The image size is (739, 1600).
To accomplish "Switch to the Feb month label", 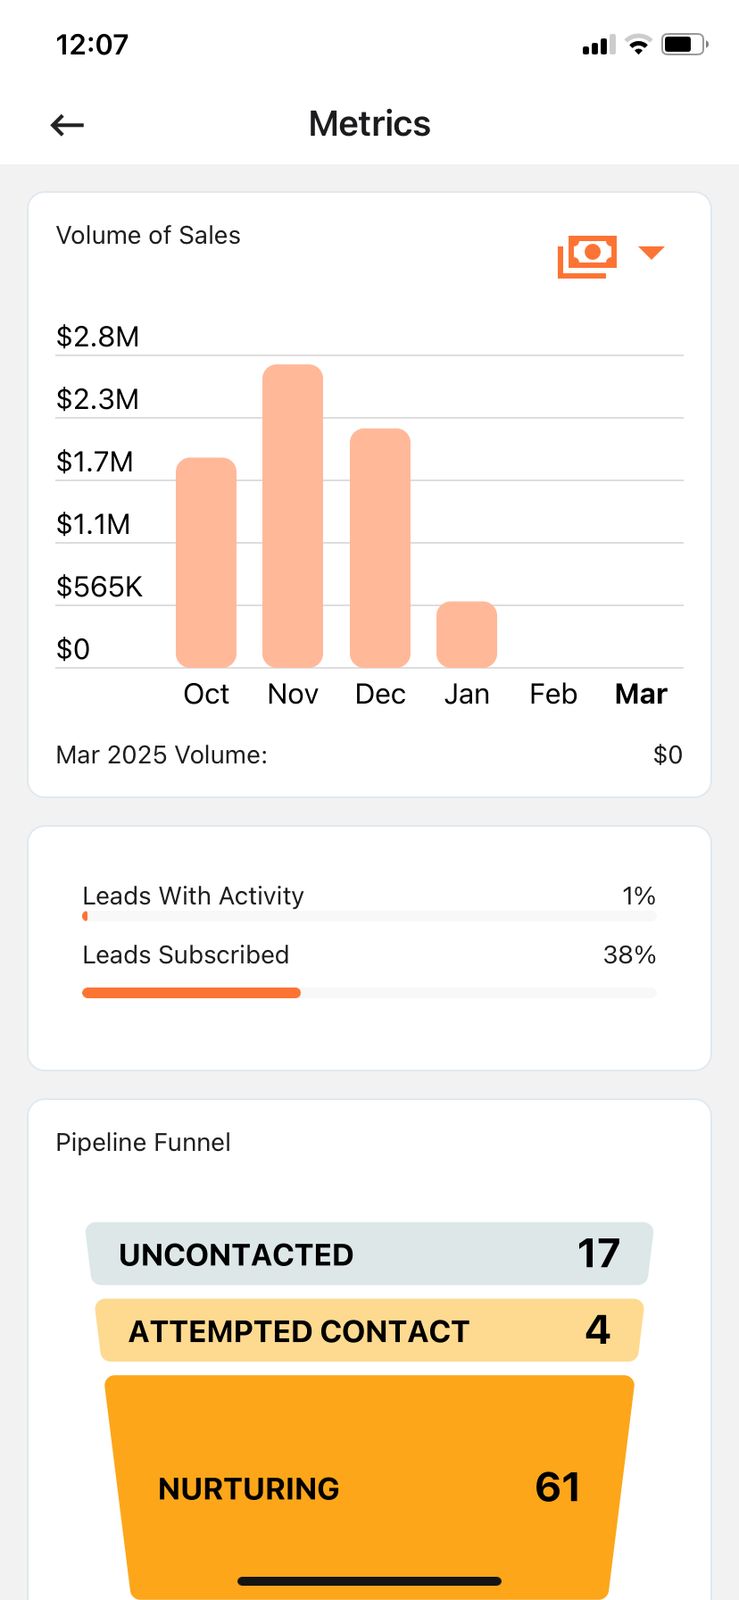I will pos(553,694).
